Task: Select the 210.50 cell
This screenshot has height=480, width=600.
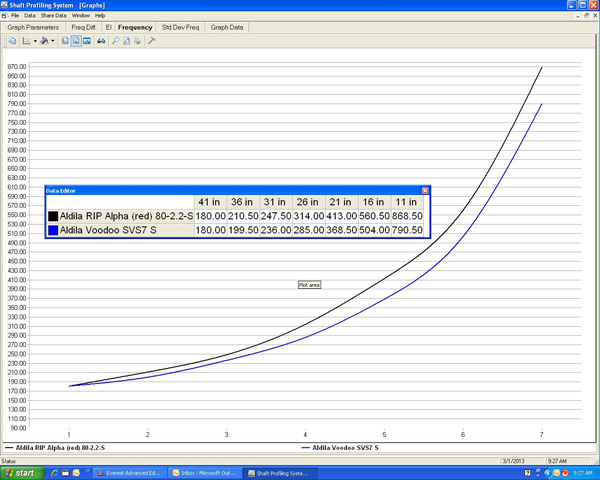Action: tap(243, 216)
